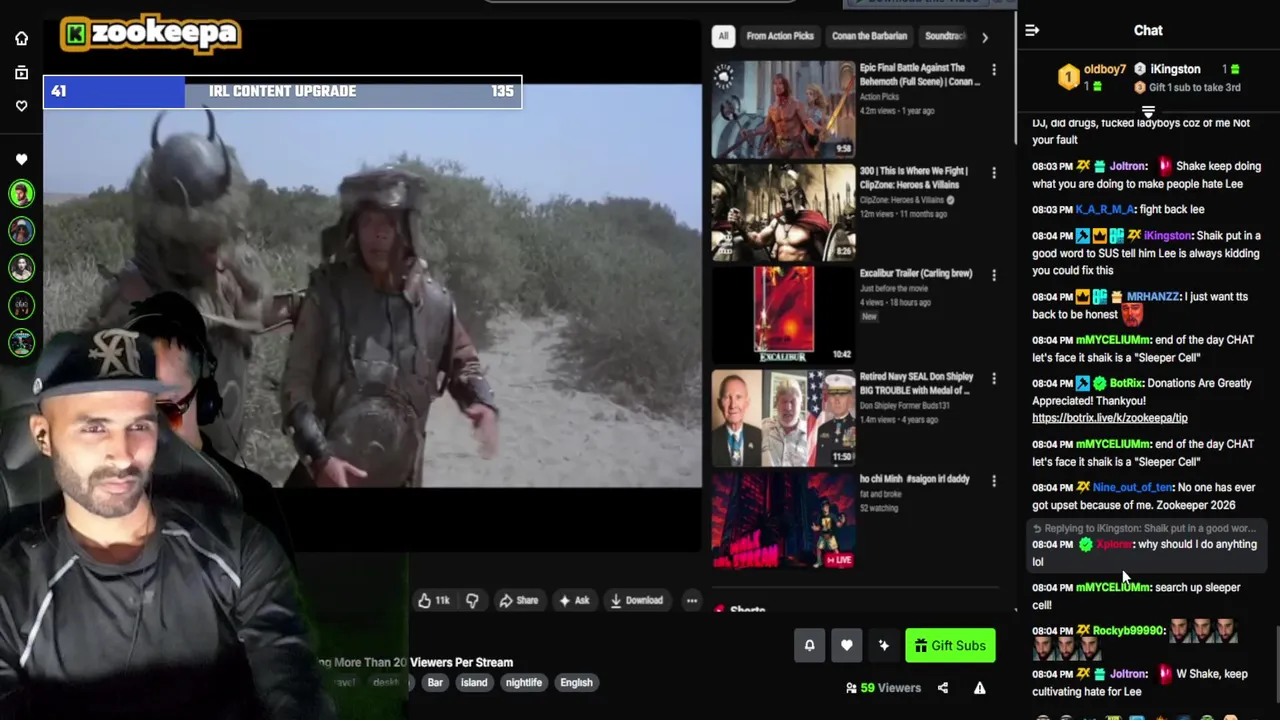Open options menu for Retired Navy SEAL video
This screenshot has height=720, width=1280.
point(993,379)
